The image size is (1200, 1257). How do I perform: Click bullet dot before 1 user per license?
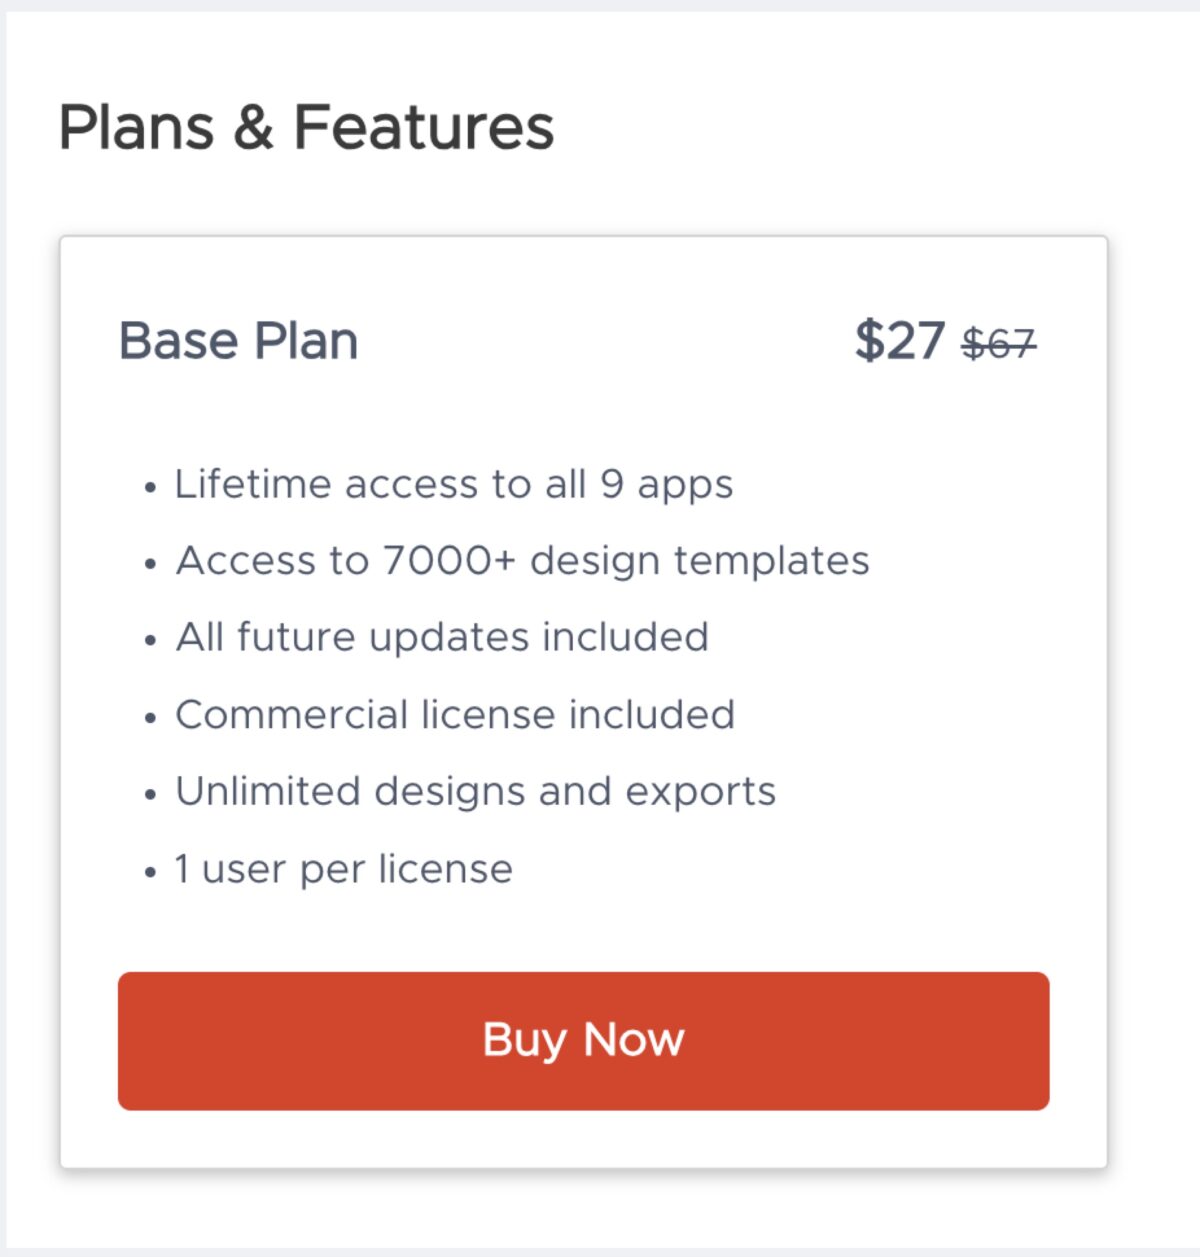(150, 873)
